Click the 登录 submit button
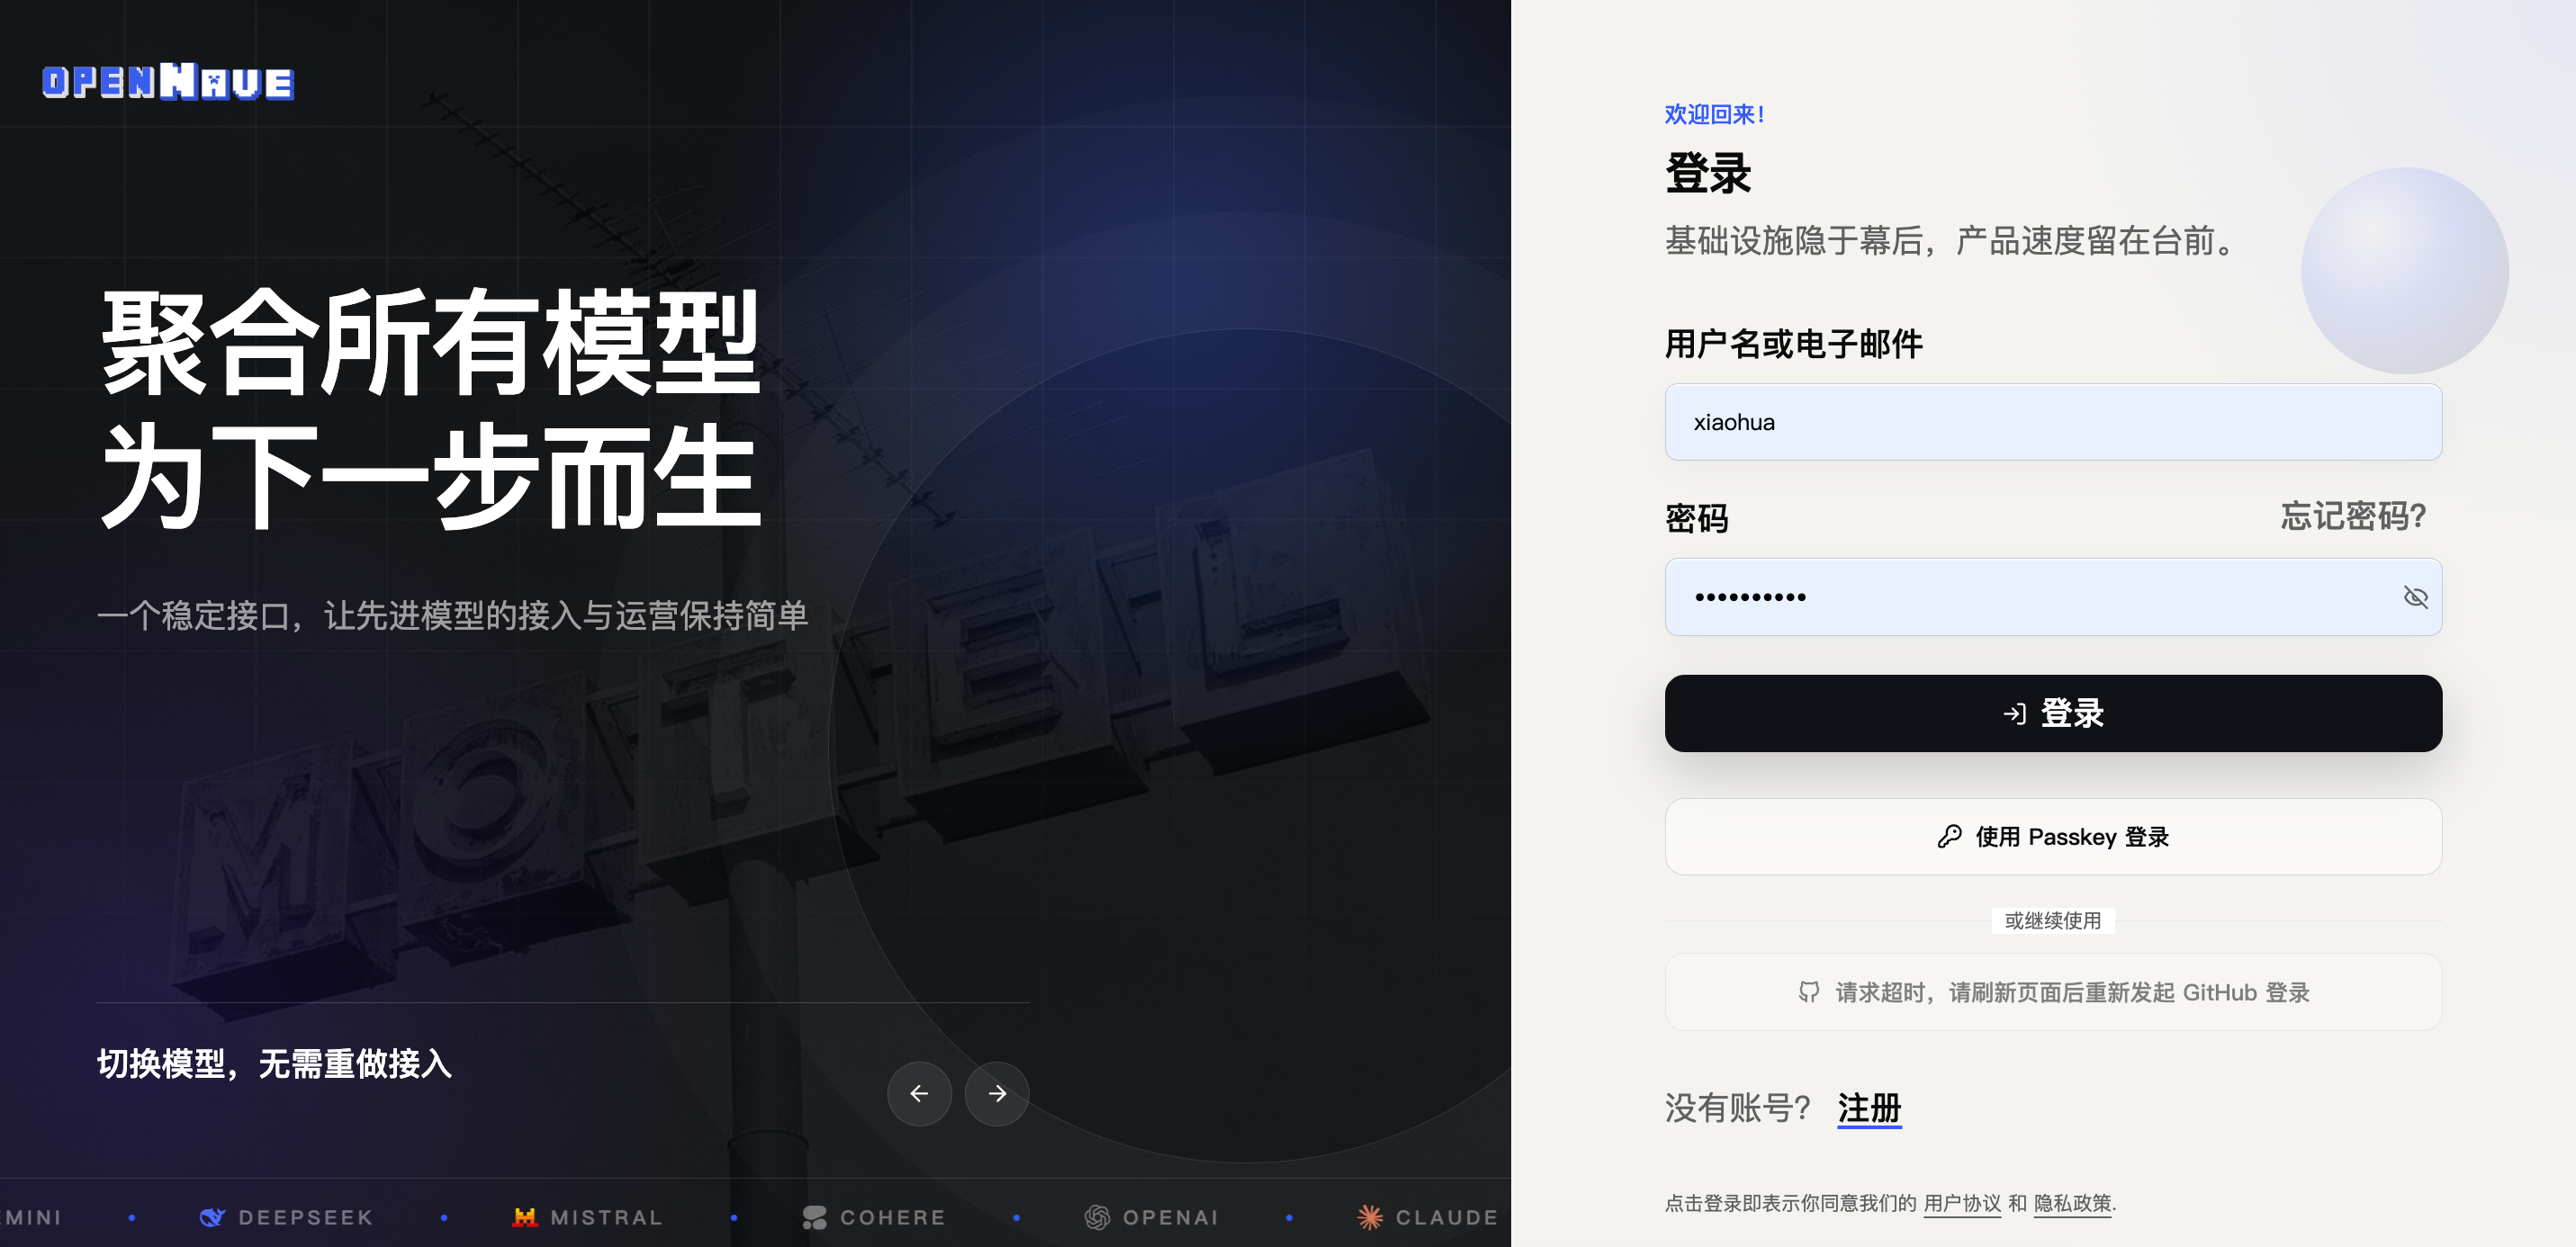This screenshot has height=1247, width=2576. 2052,713
